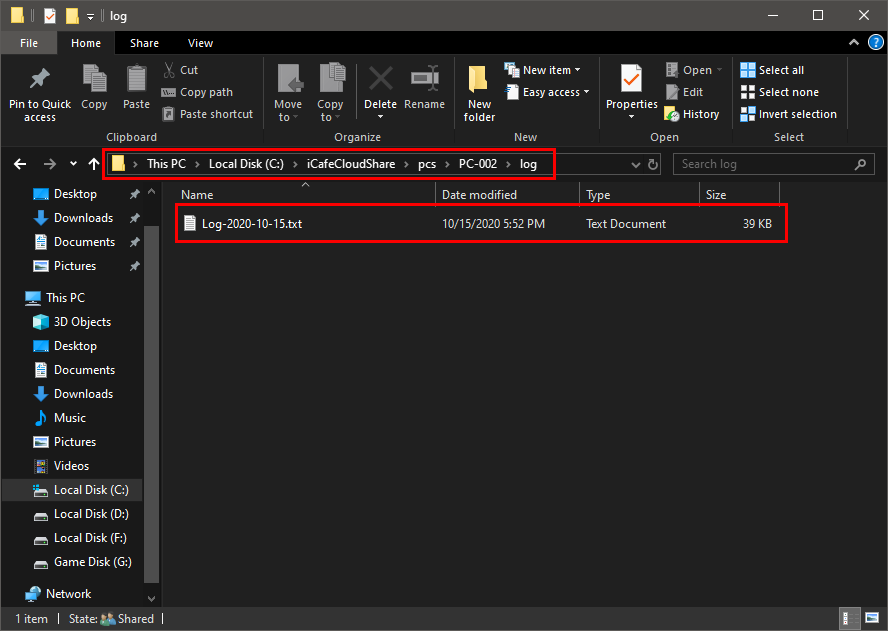Click the Pin to Quick access icon
Screen dimensions: 888x631
point(40,80)
